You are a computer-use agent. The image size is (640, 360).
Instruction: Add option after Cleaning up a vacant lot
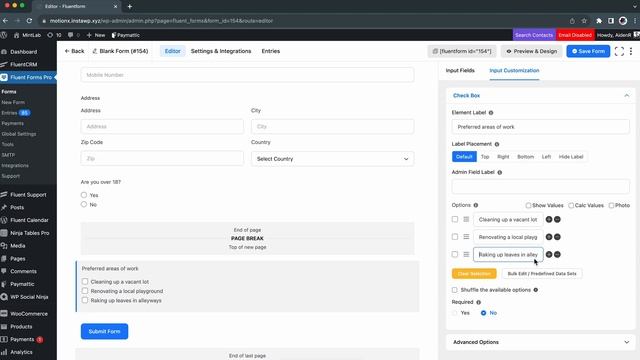549,220
